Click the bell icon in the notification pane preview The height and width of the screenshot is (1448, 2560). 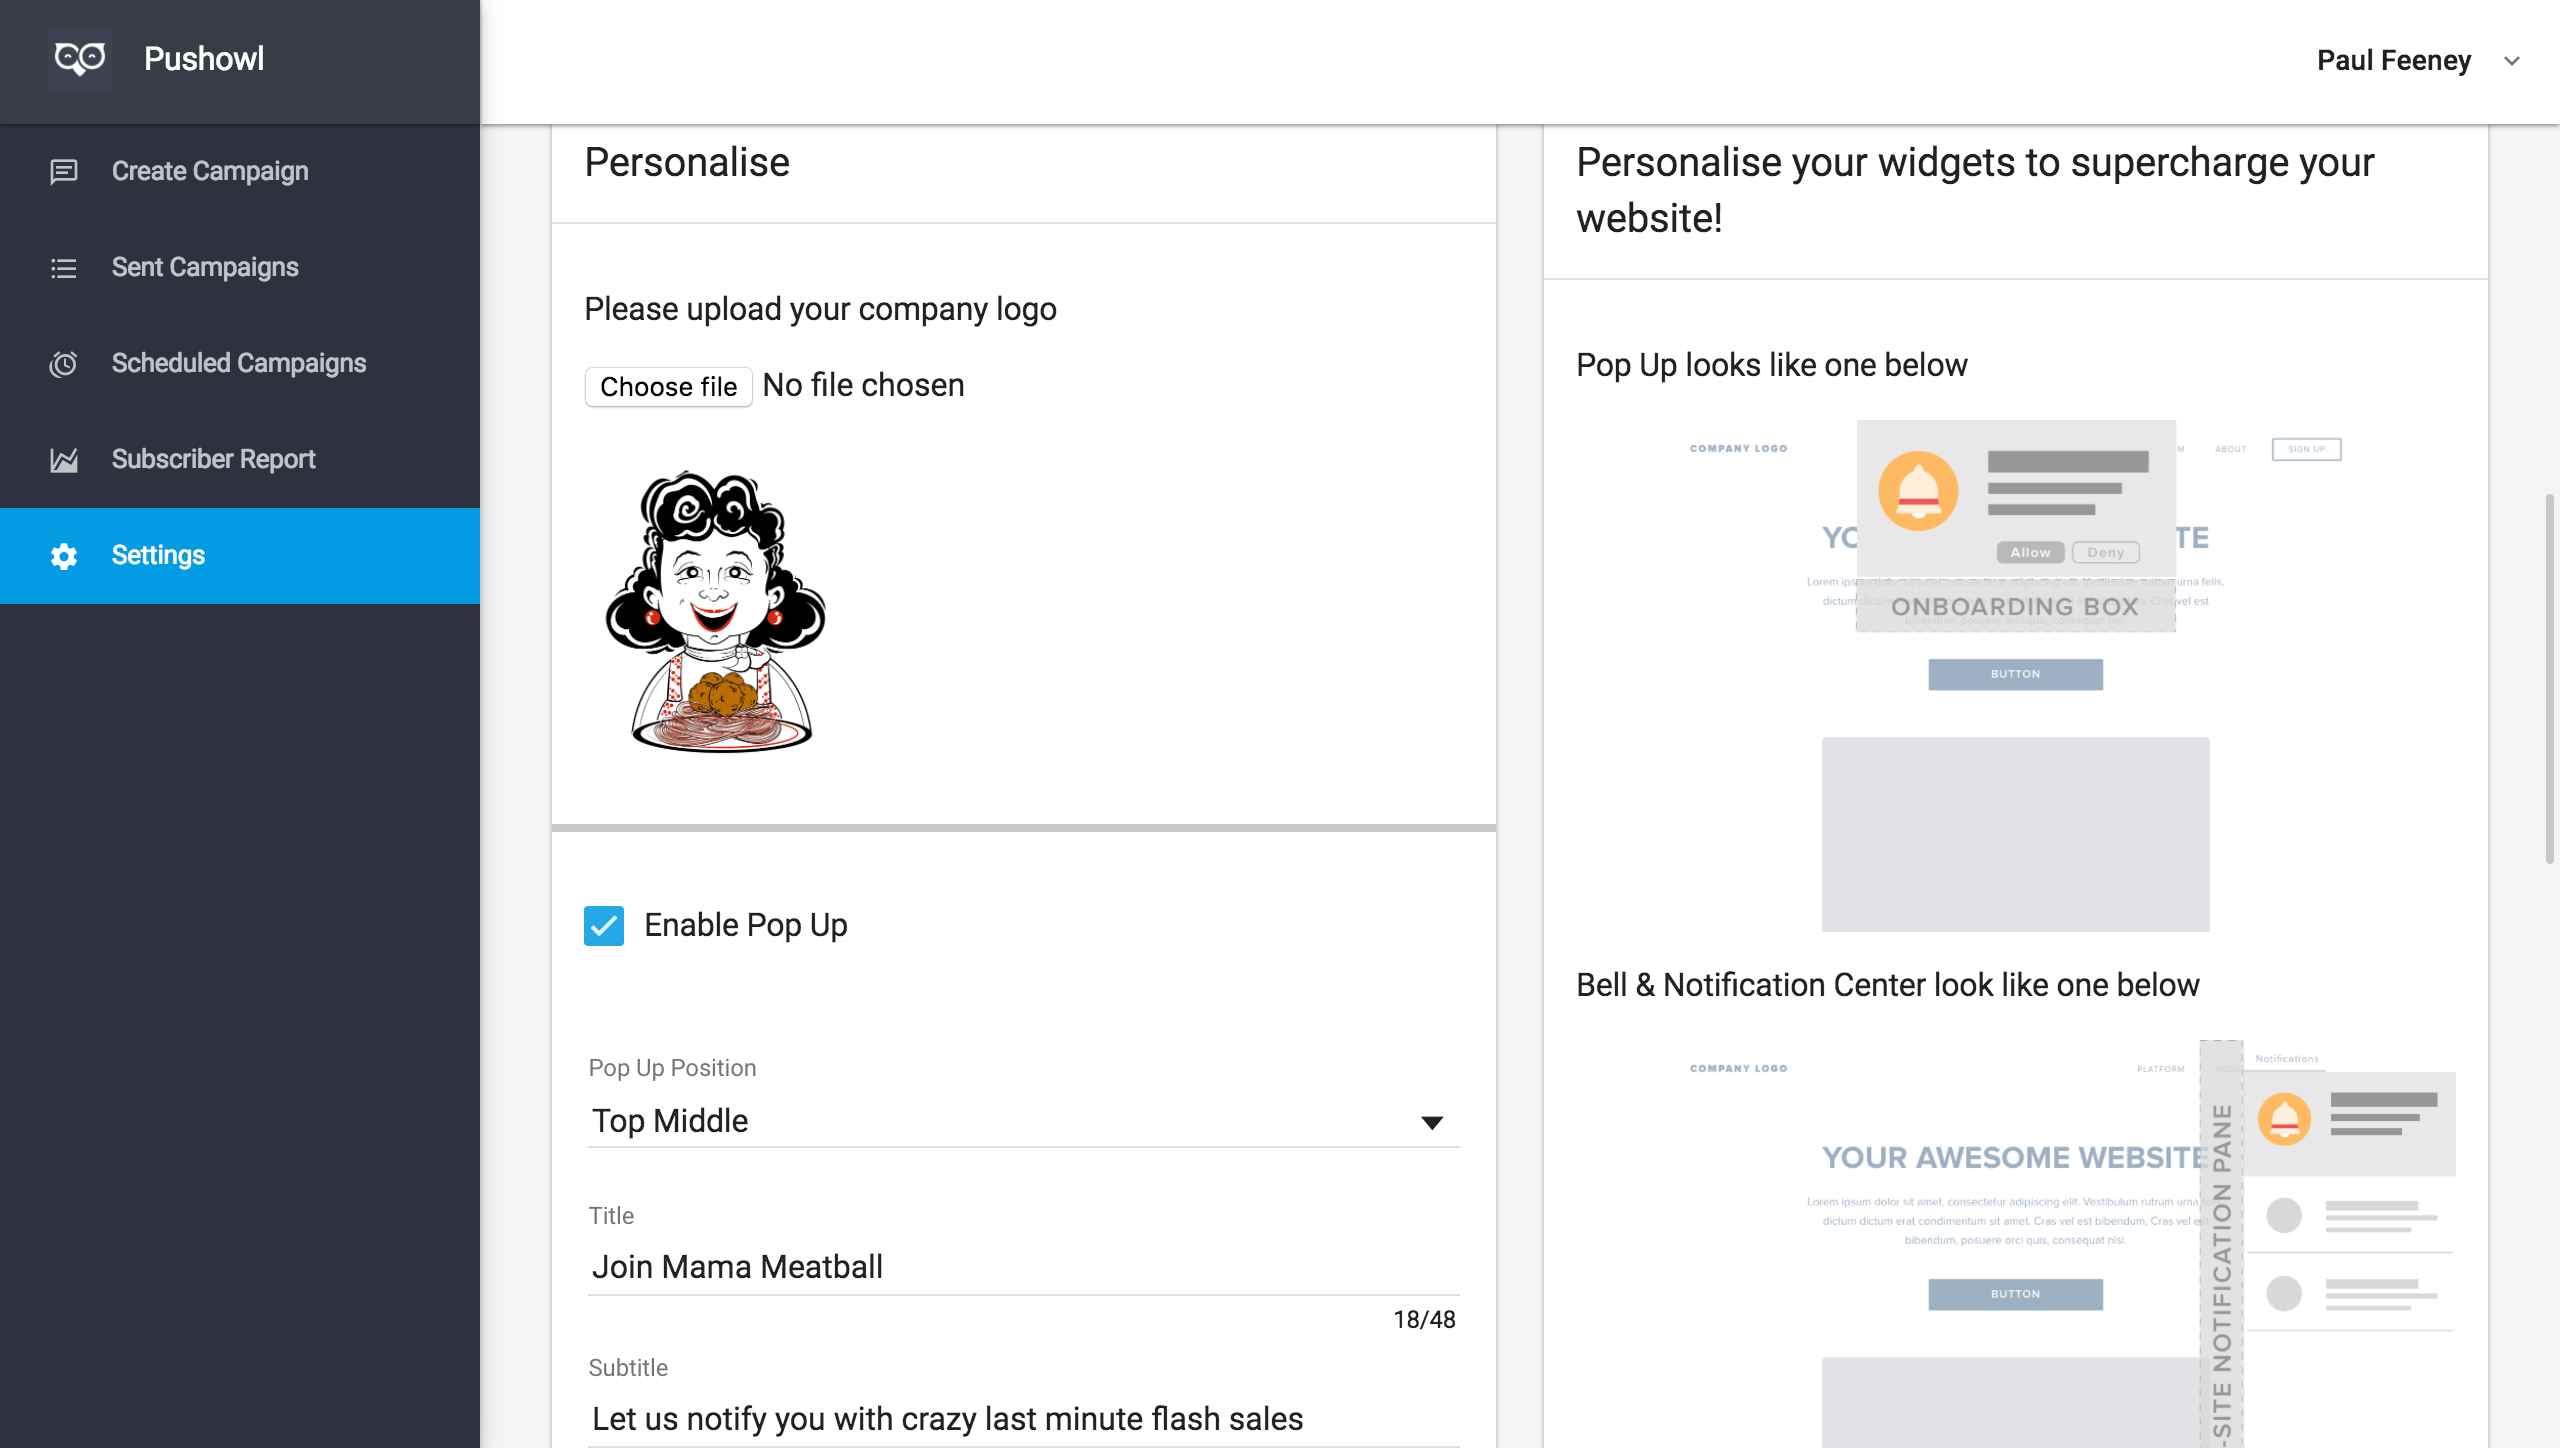2284,1119
